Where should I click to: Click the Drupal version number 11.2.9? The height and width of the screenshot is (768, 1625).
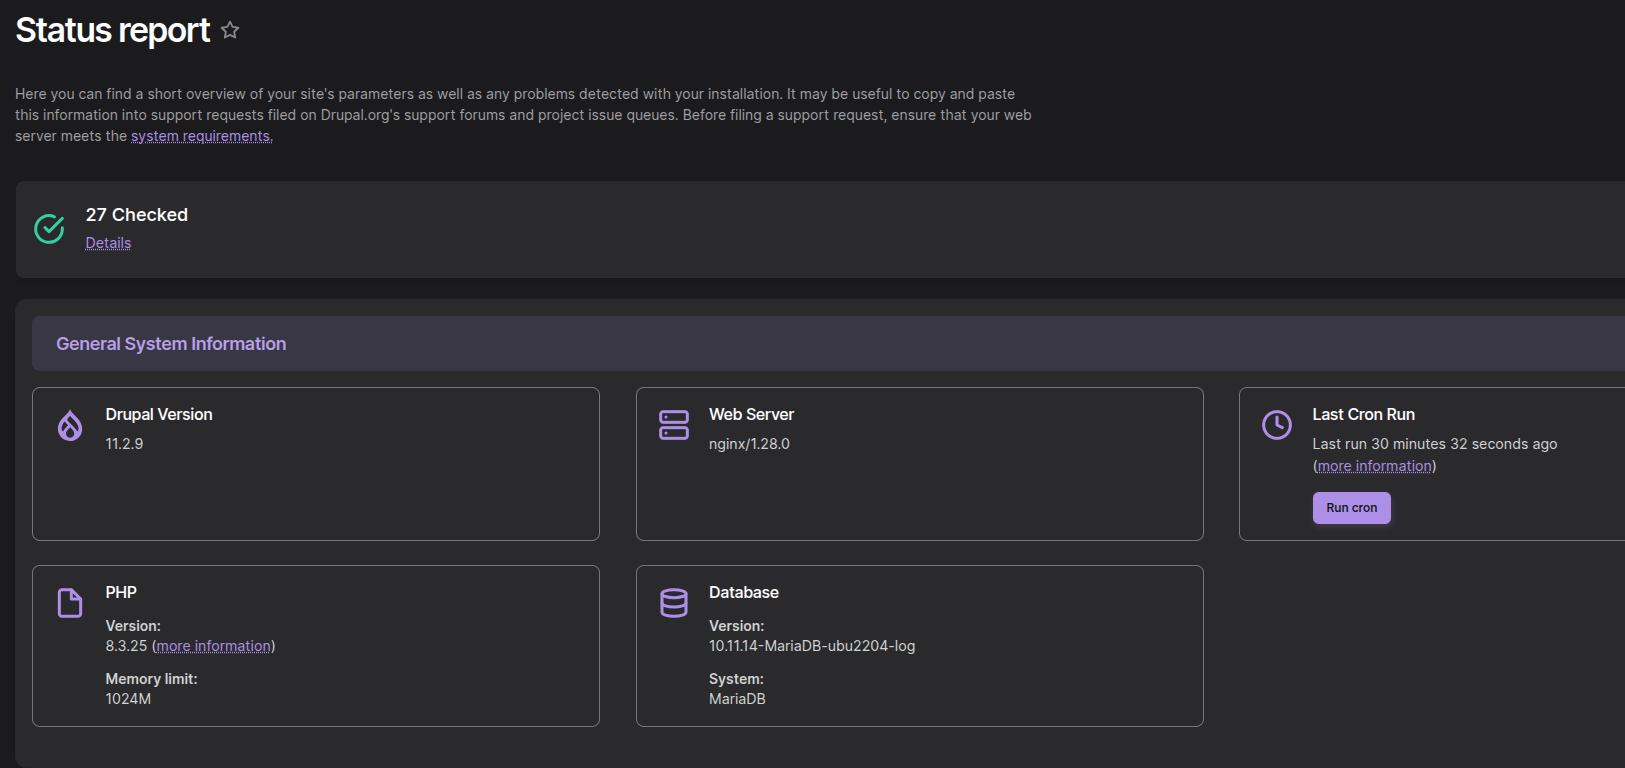tap(124, 444)
